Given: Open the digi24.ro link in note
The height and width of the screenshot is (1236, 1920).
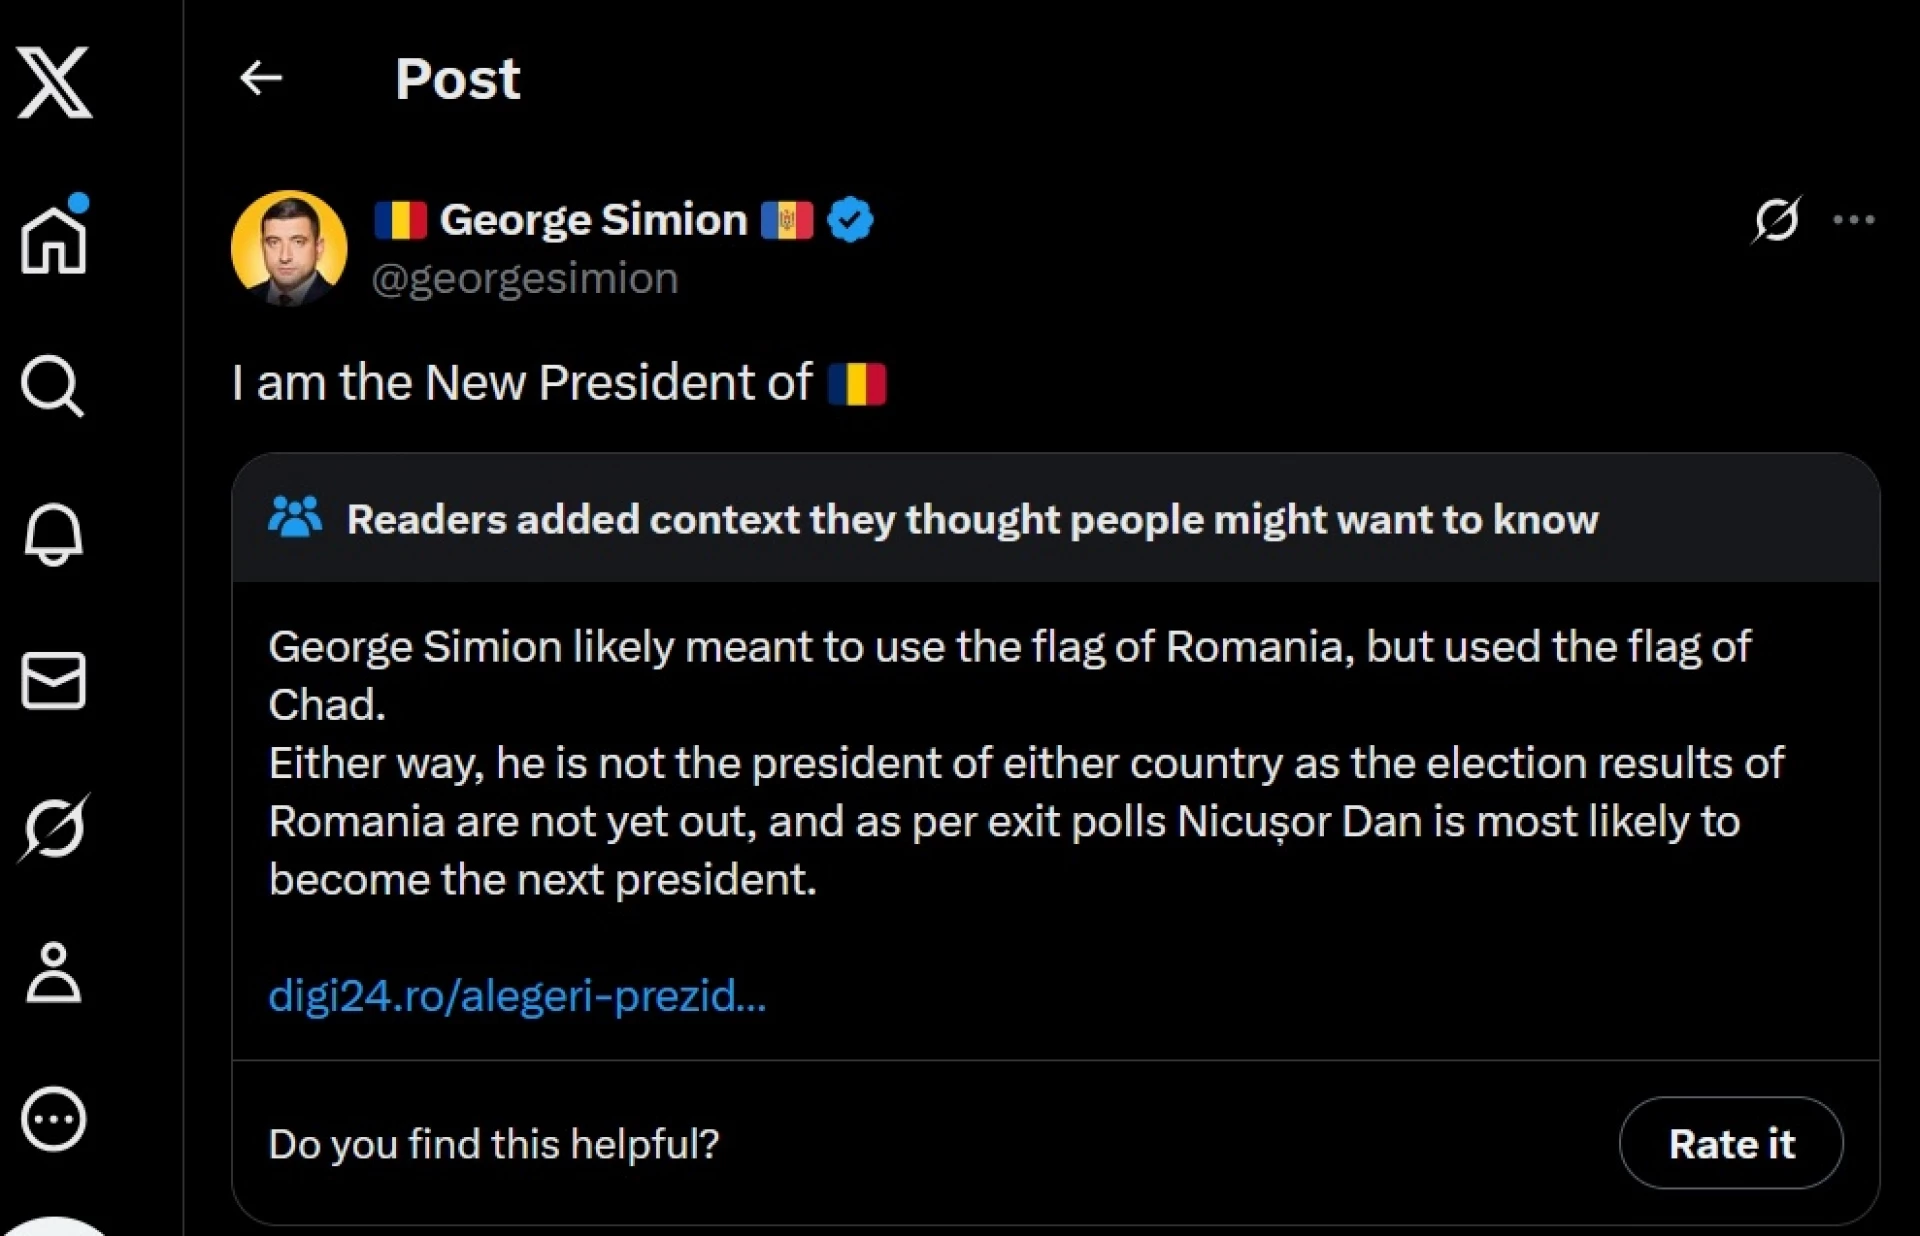Looking at the screenshot, I should point(517,996).
